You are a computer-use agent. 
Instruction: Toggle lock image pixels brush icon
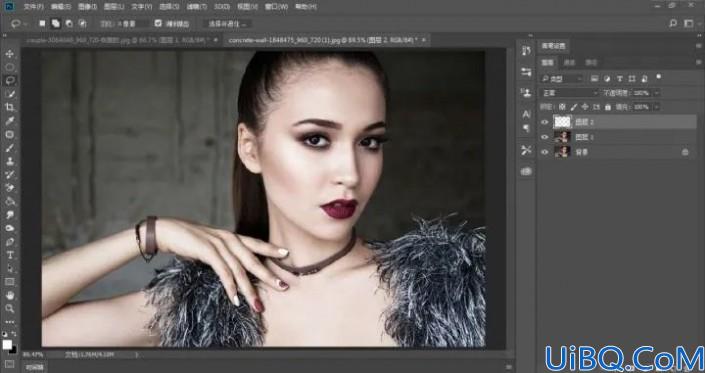[x=573, y=107]
